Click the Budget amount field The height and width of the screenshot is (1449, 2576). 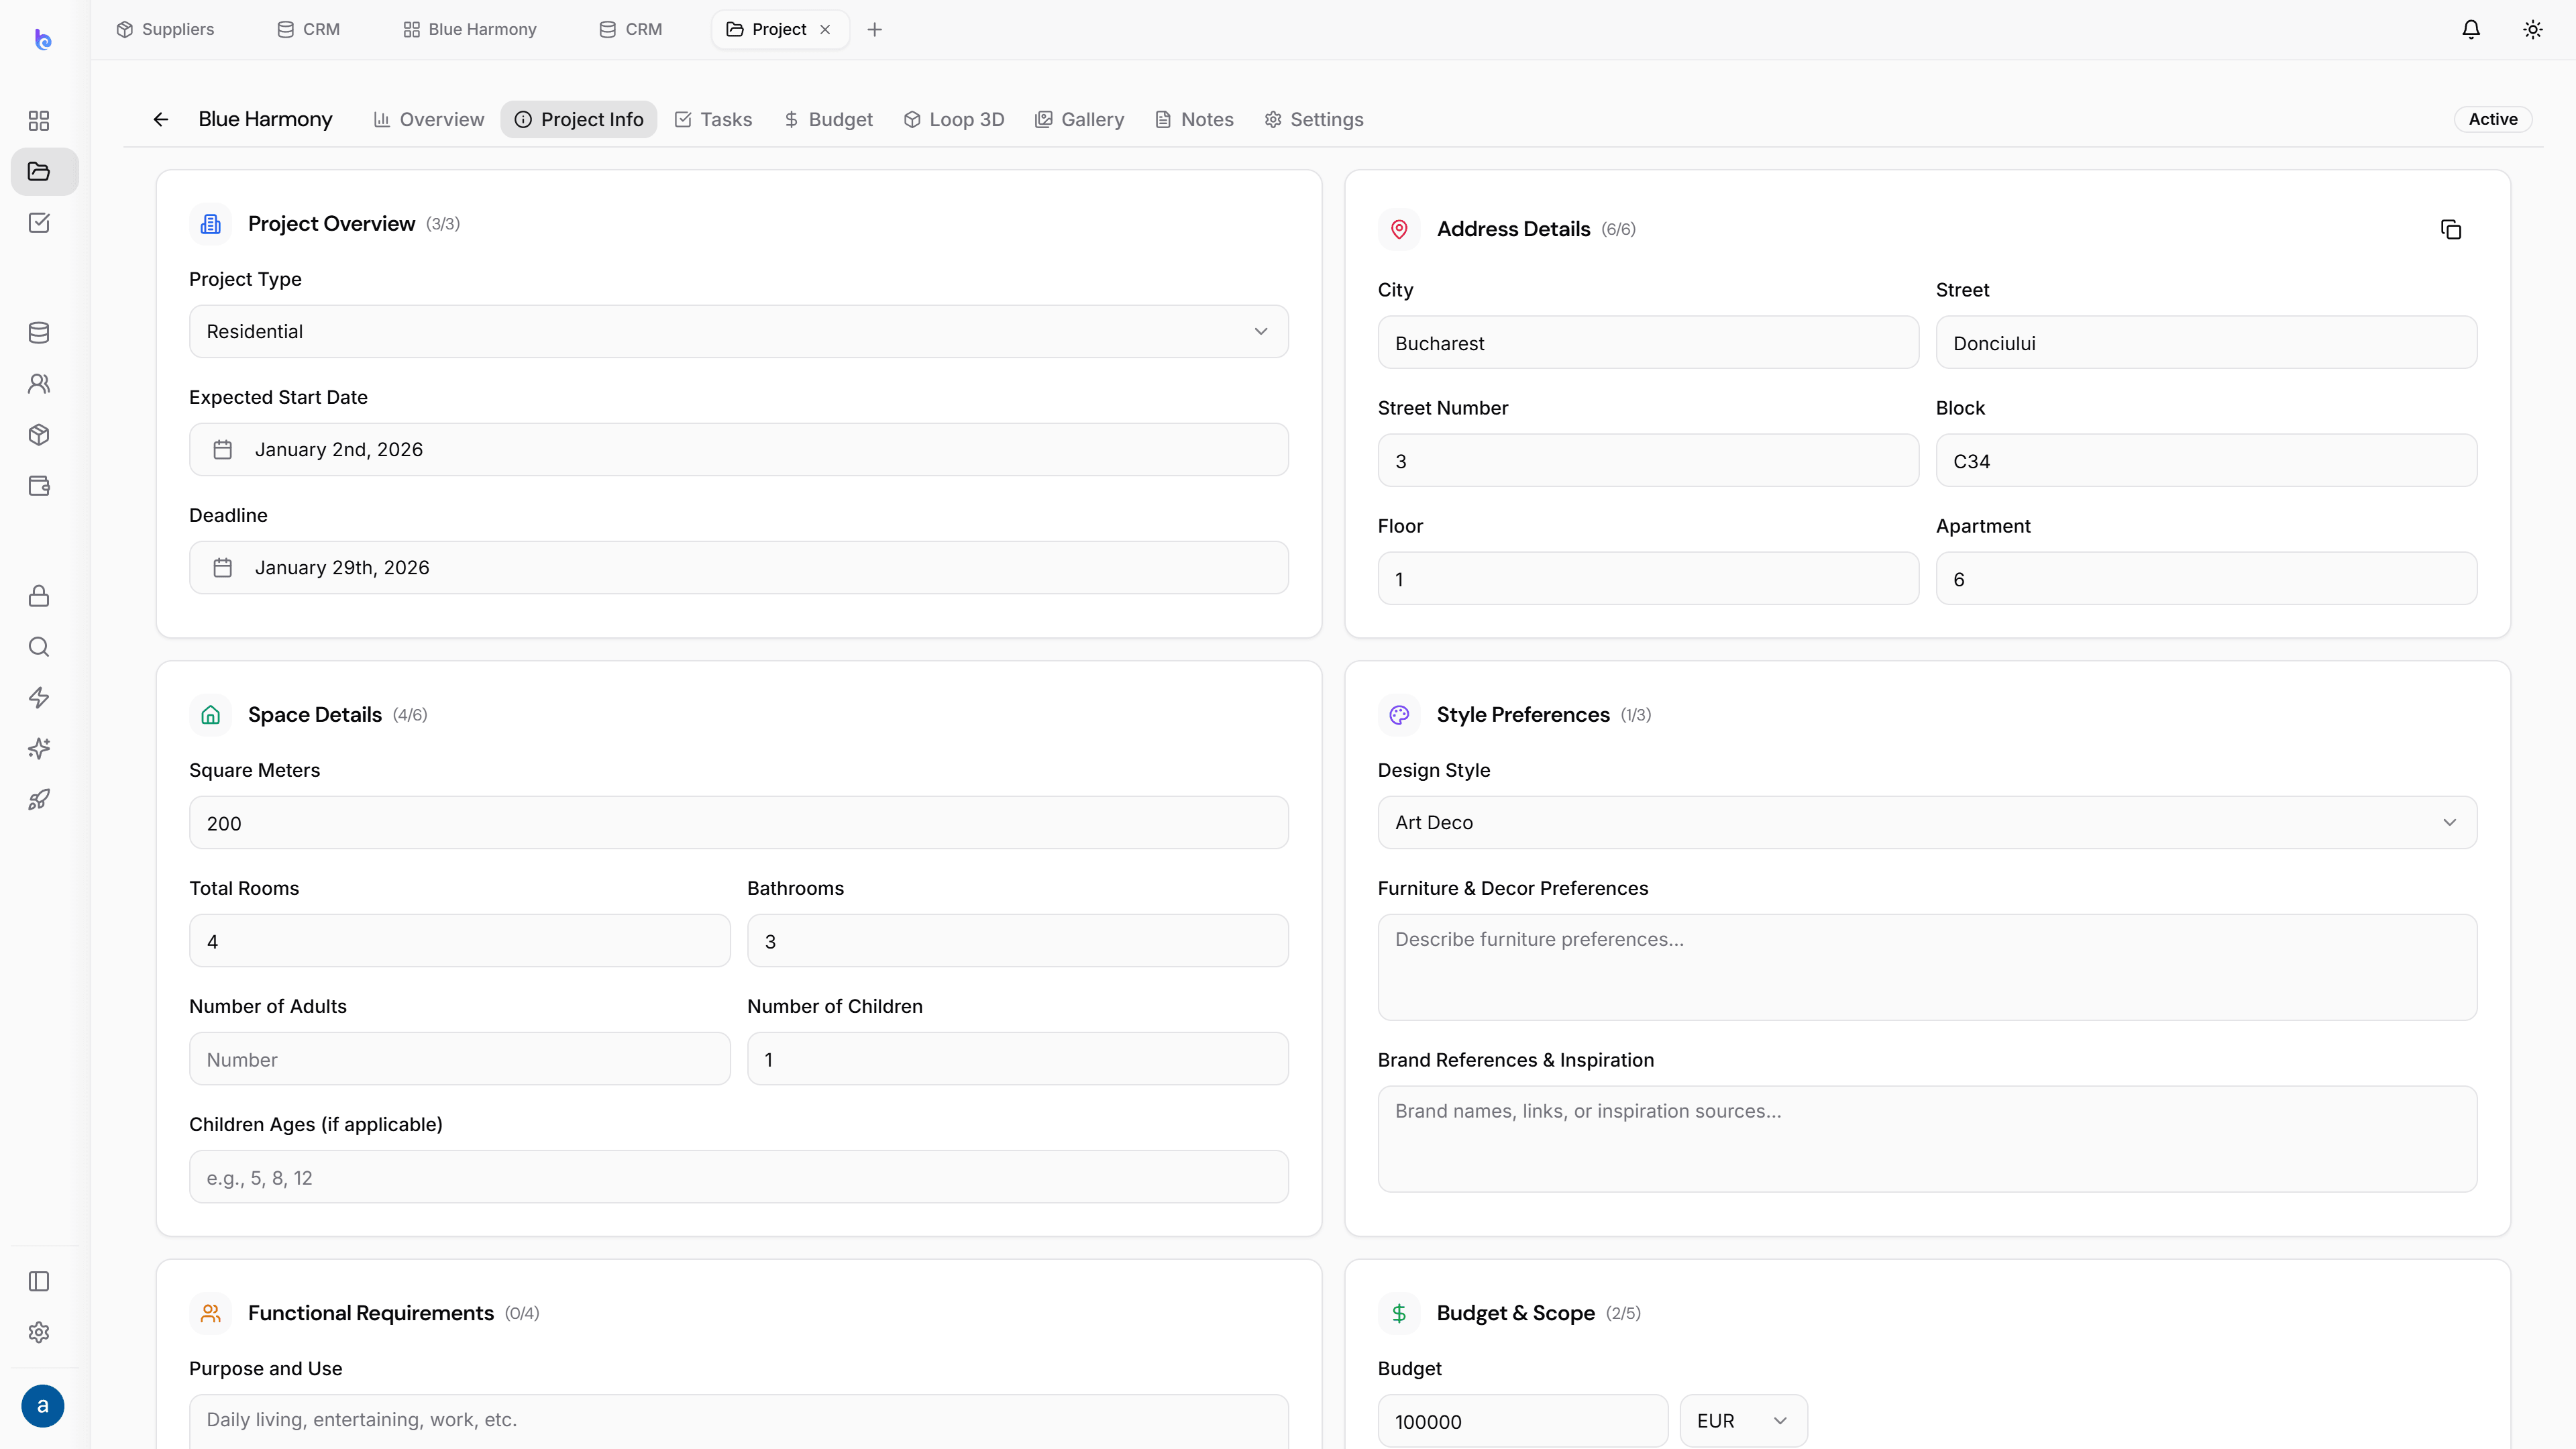[1523, 1421]
